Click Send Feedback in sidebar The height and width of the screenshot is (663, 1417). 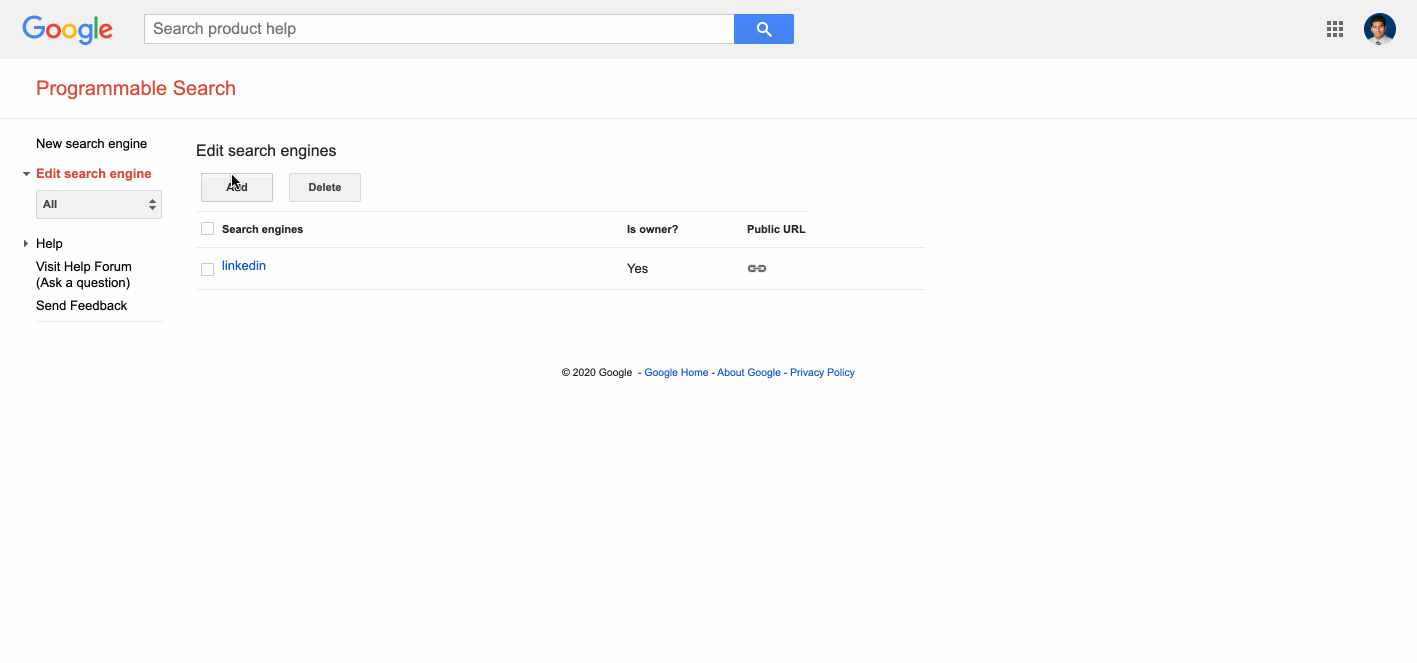point(81,306)
